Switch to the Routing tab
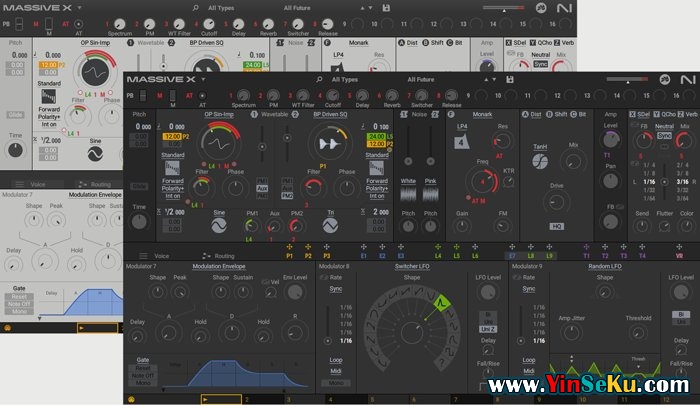This screenshot has width=700, height=405. click(x=224, y=256)
